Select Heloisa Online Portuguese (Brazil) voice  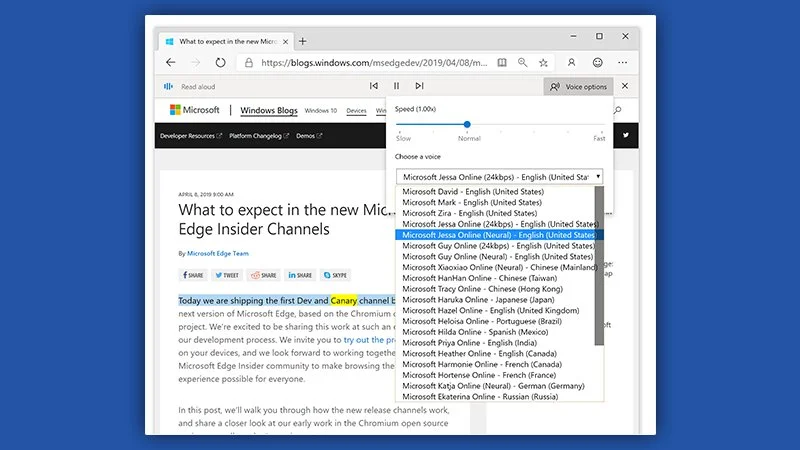pos(495,321)
